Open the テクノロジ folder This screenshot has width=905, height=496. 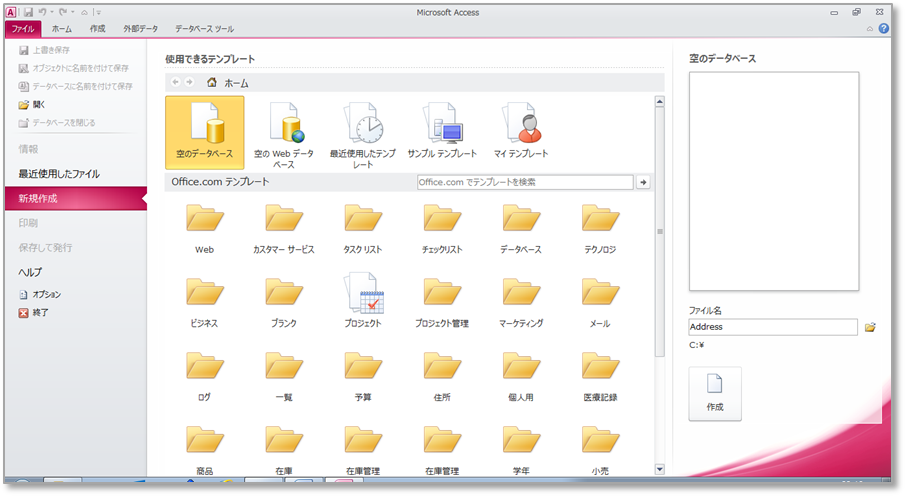pos(600,229)
